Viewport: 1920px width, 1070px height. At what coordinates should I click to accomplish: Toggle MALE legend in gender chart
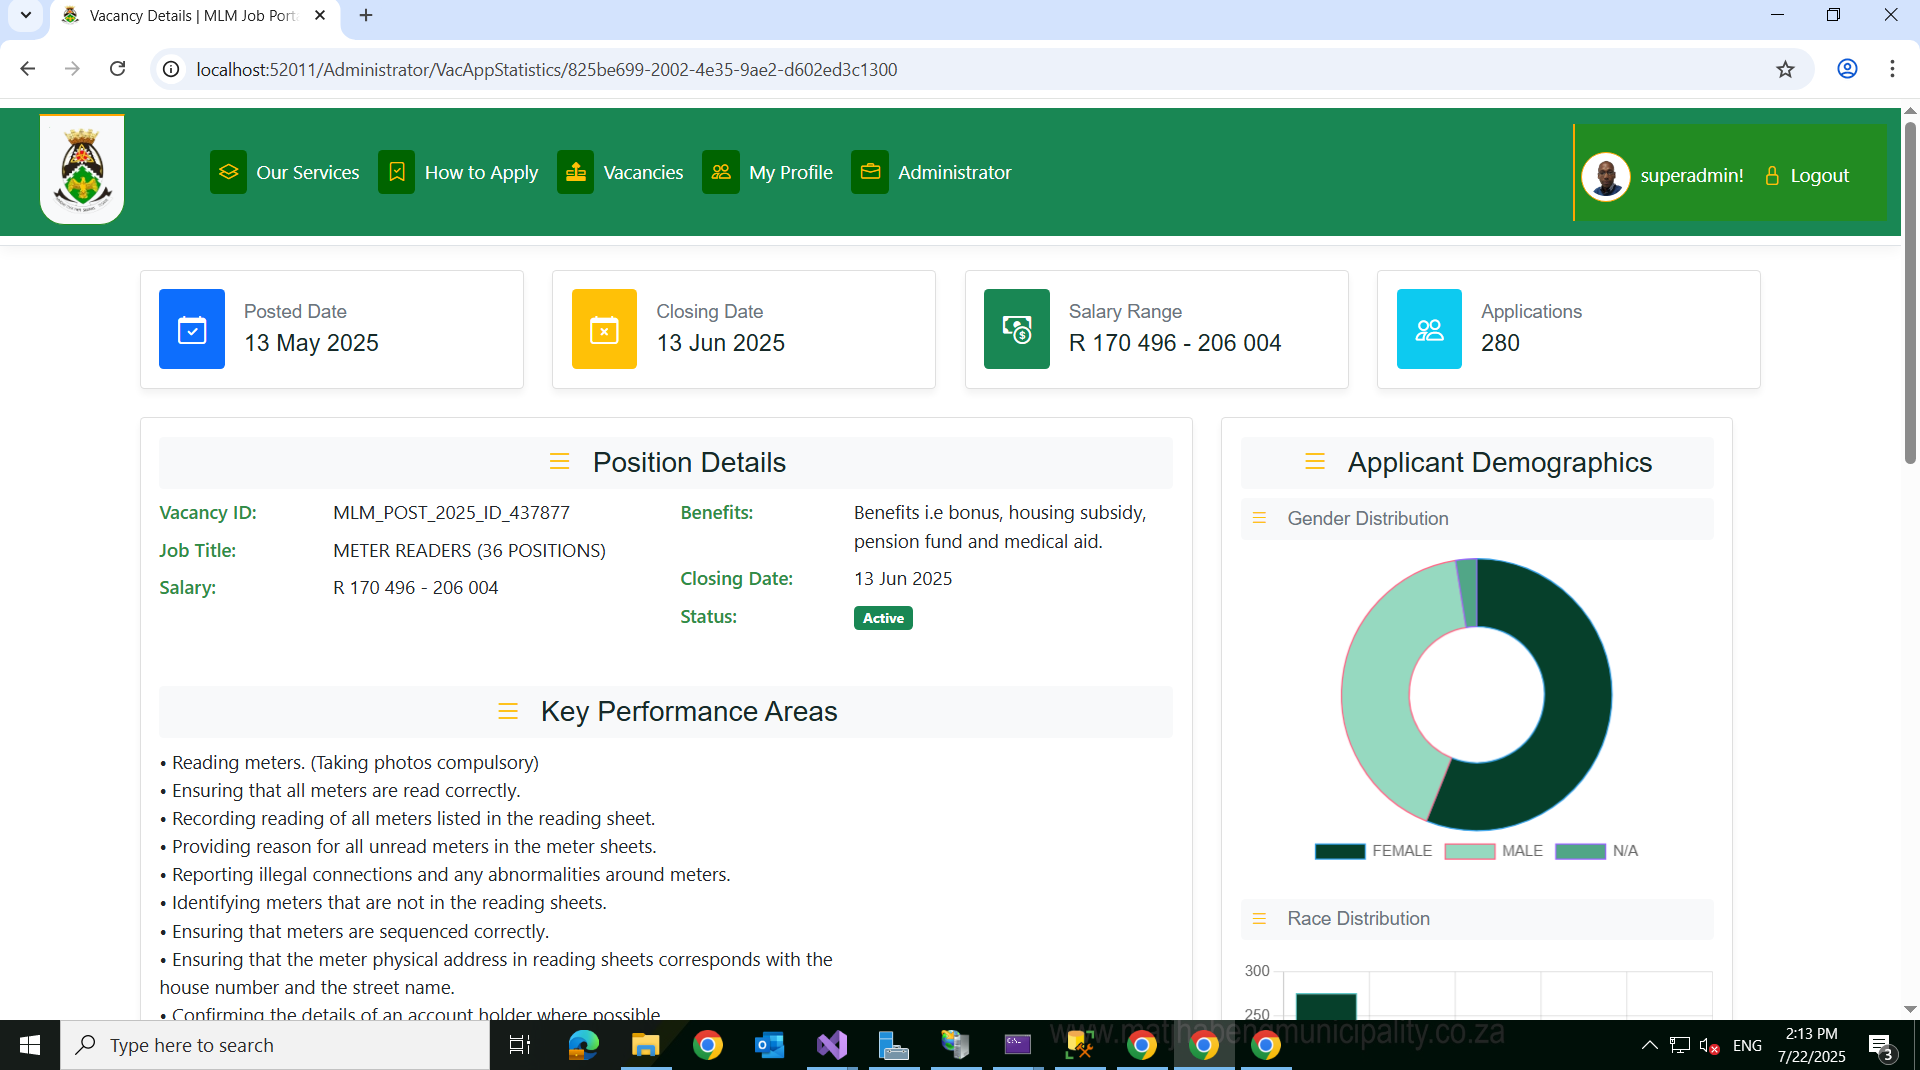1493,851
